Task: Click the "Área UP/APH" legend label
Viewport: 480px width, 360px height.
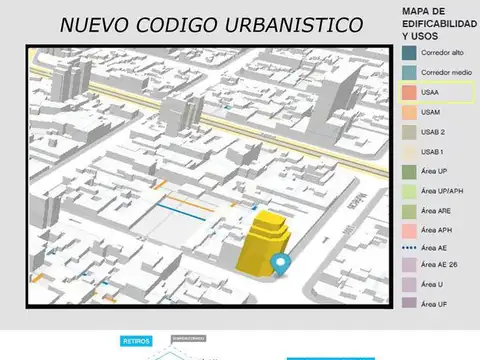Action: pos(442,191)
